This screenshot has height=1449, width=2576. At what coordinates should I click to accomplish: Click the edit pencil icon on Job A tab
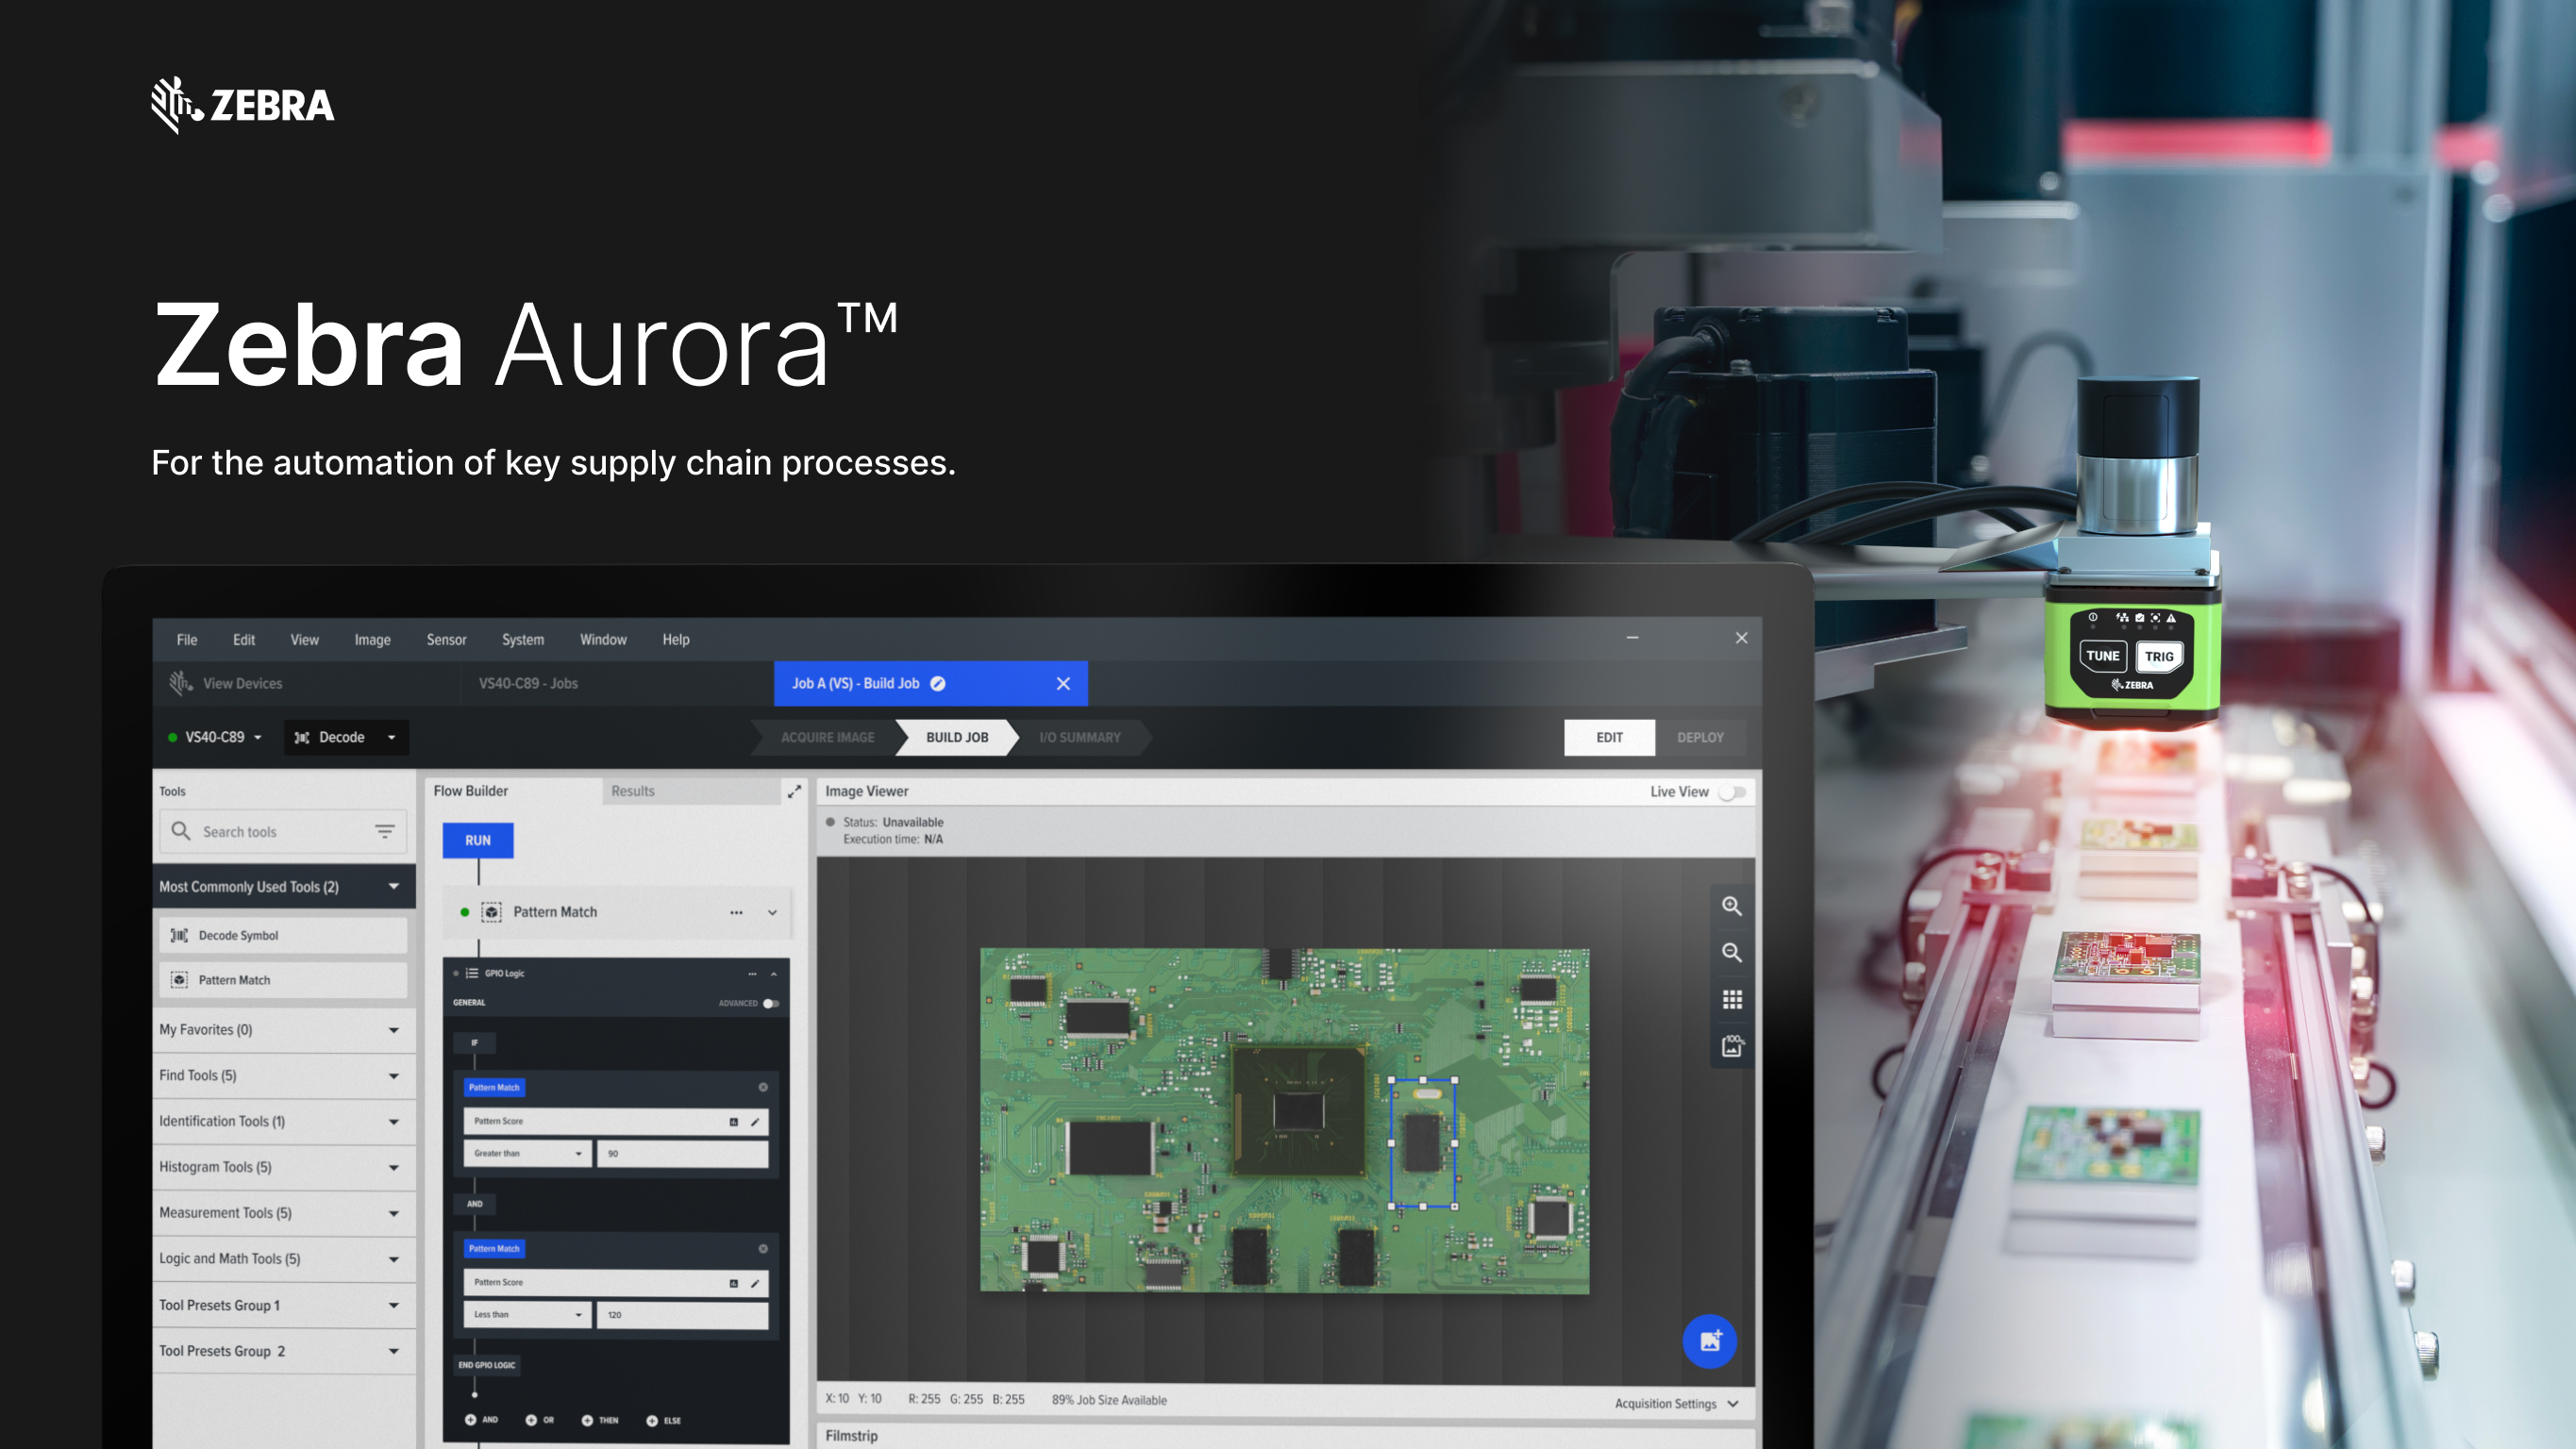pyautogui.click(x=938, y=683)
